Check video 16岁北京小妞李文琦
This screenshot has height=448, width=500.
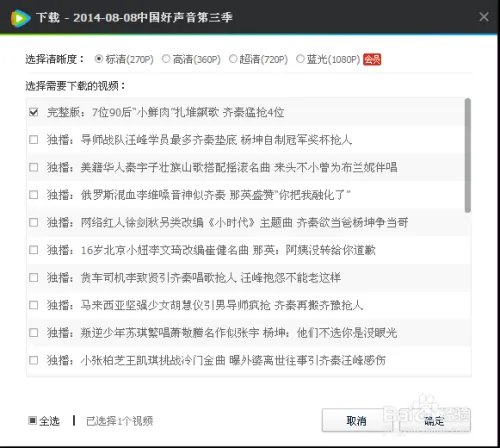click(x=33, y=250)
